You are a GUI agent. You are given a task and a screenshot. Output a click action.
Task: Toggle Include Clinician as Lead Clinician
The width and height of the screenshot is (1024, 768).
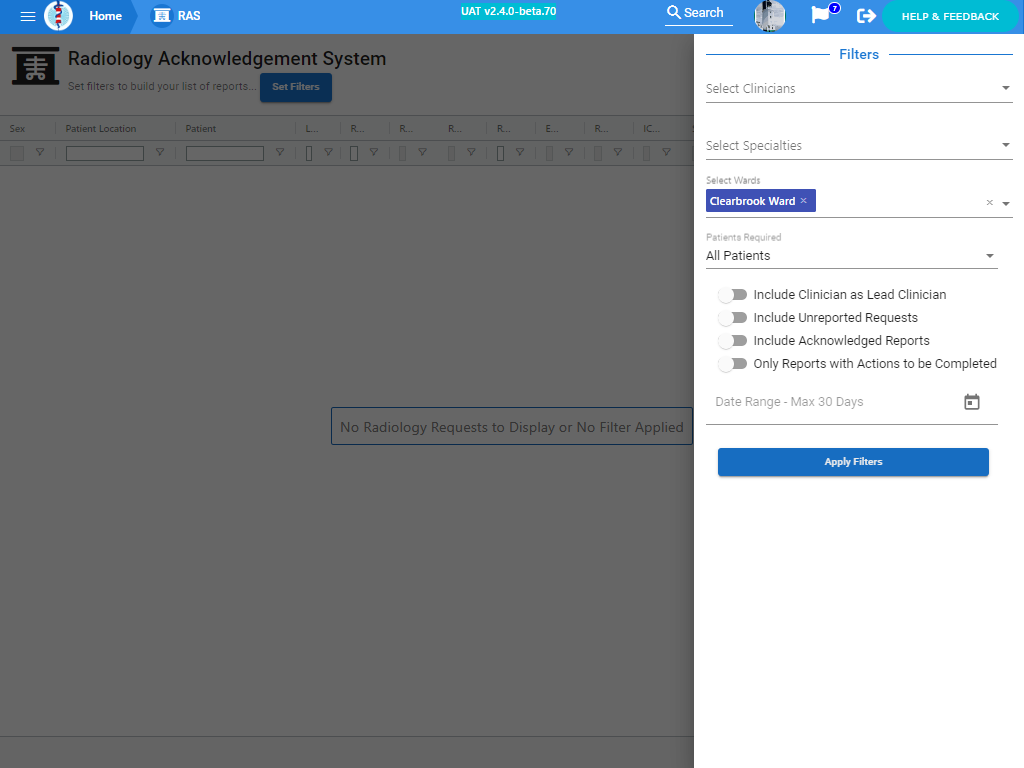click(733, 295)
